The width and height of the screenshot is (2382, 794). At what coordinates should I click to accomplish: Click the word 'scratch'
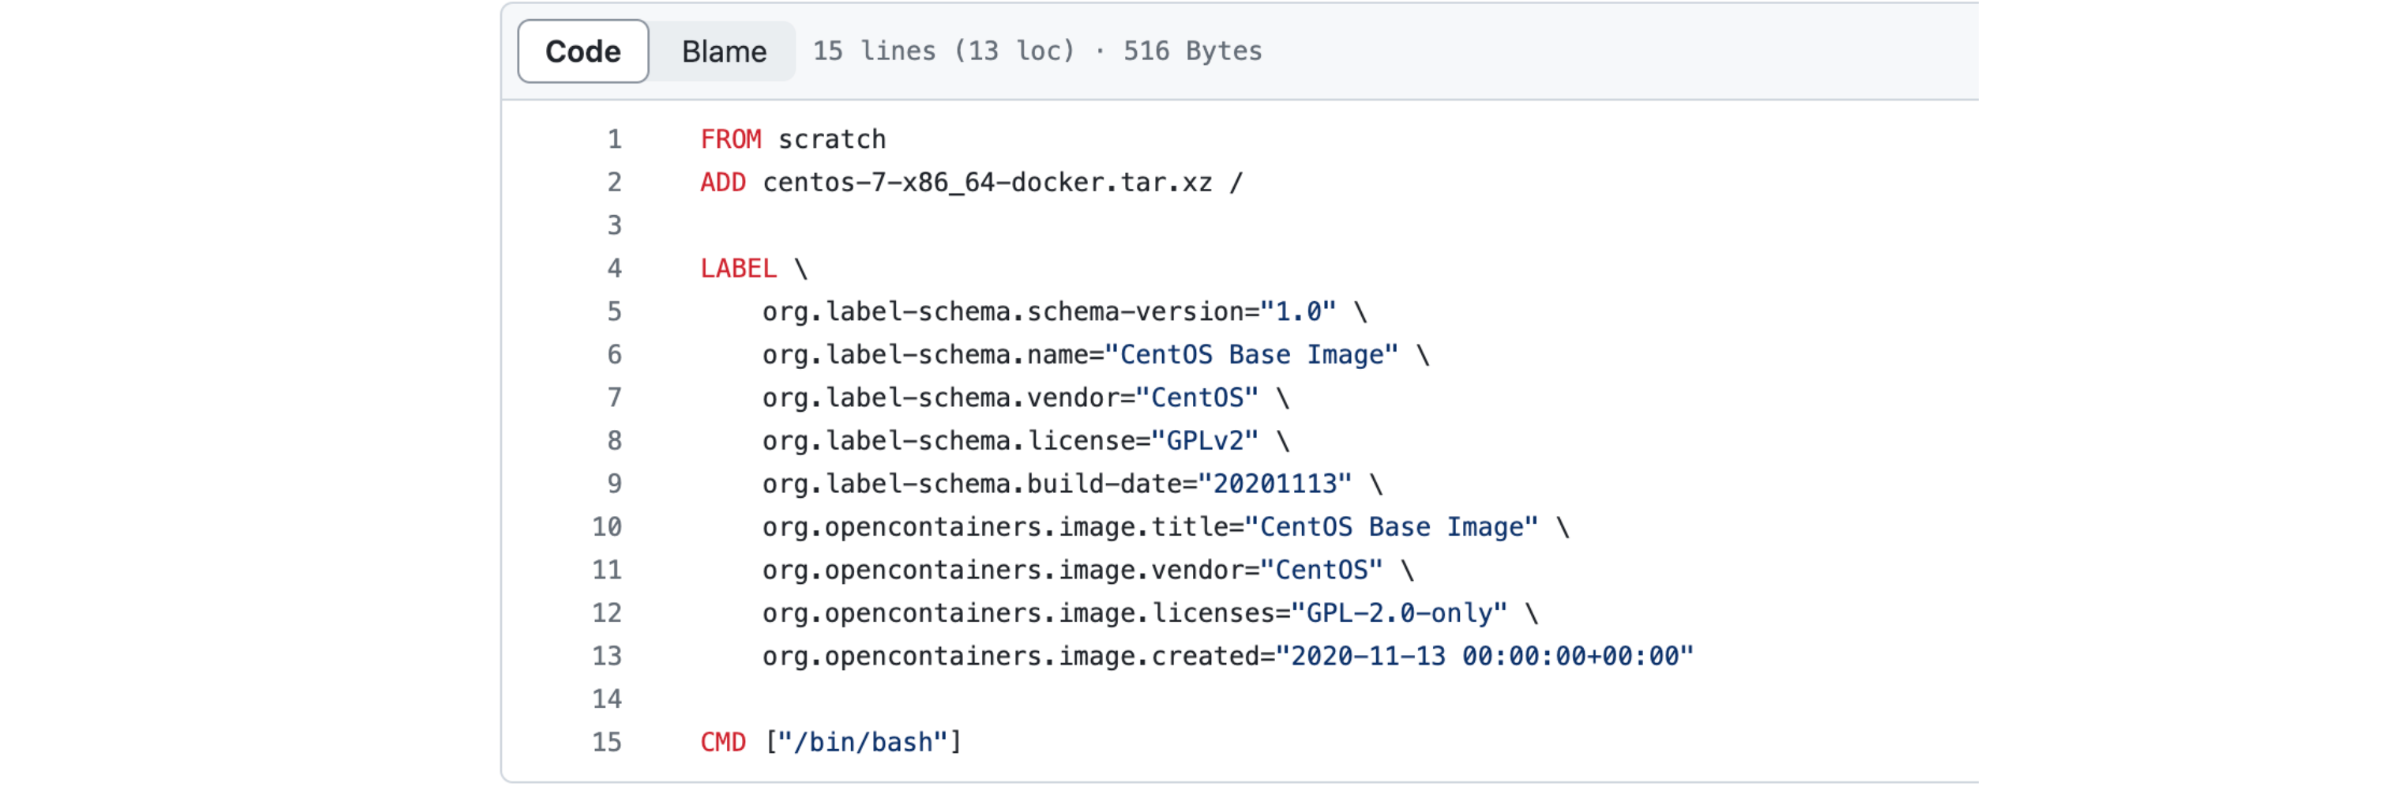(832, 139)
